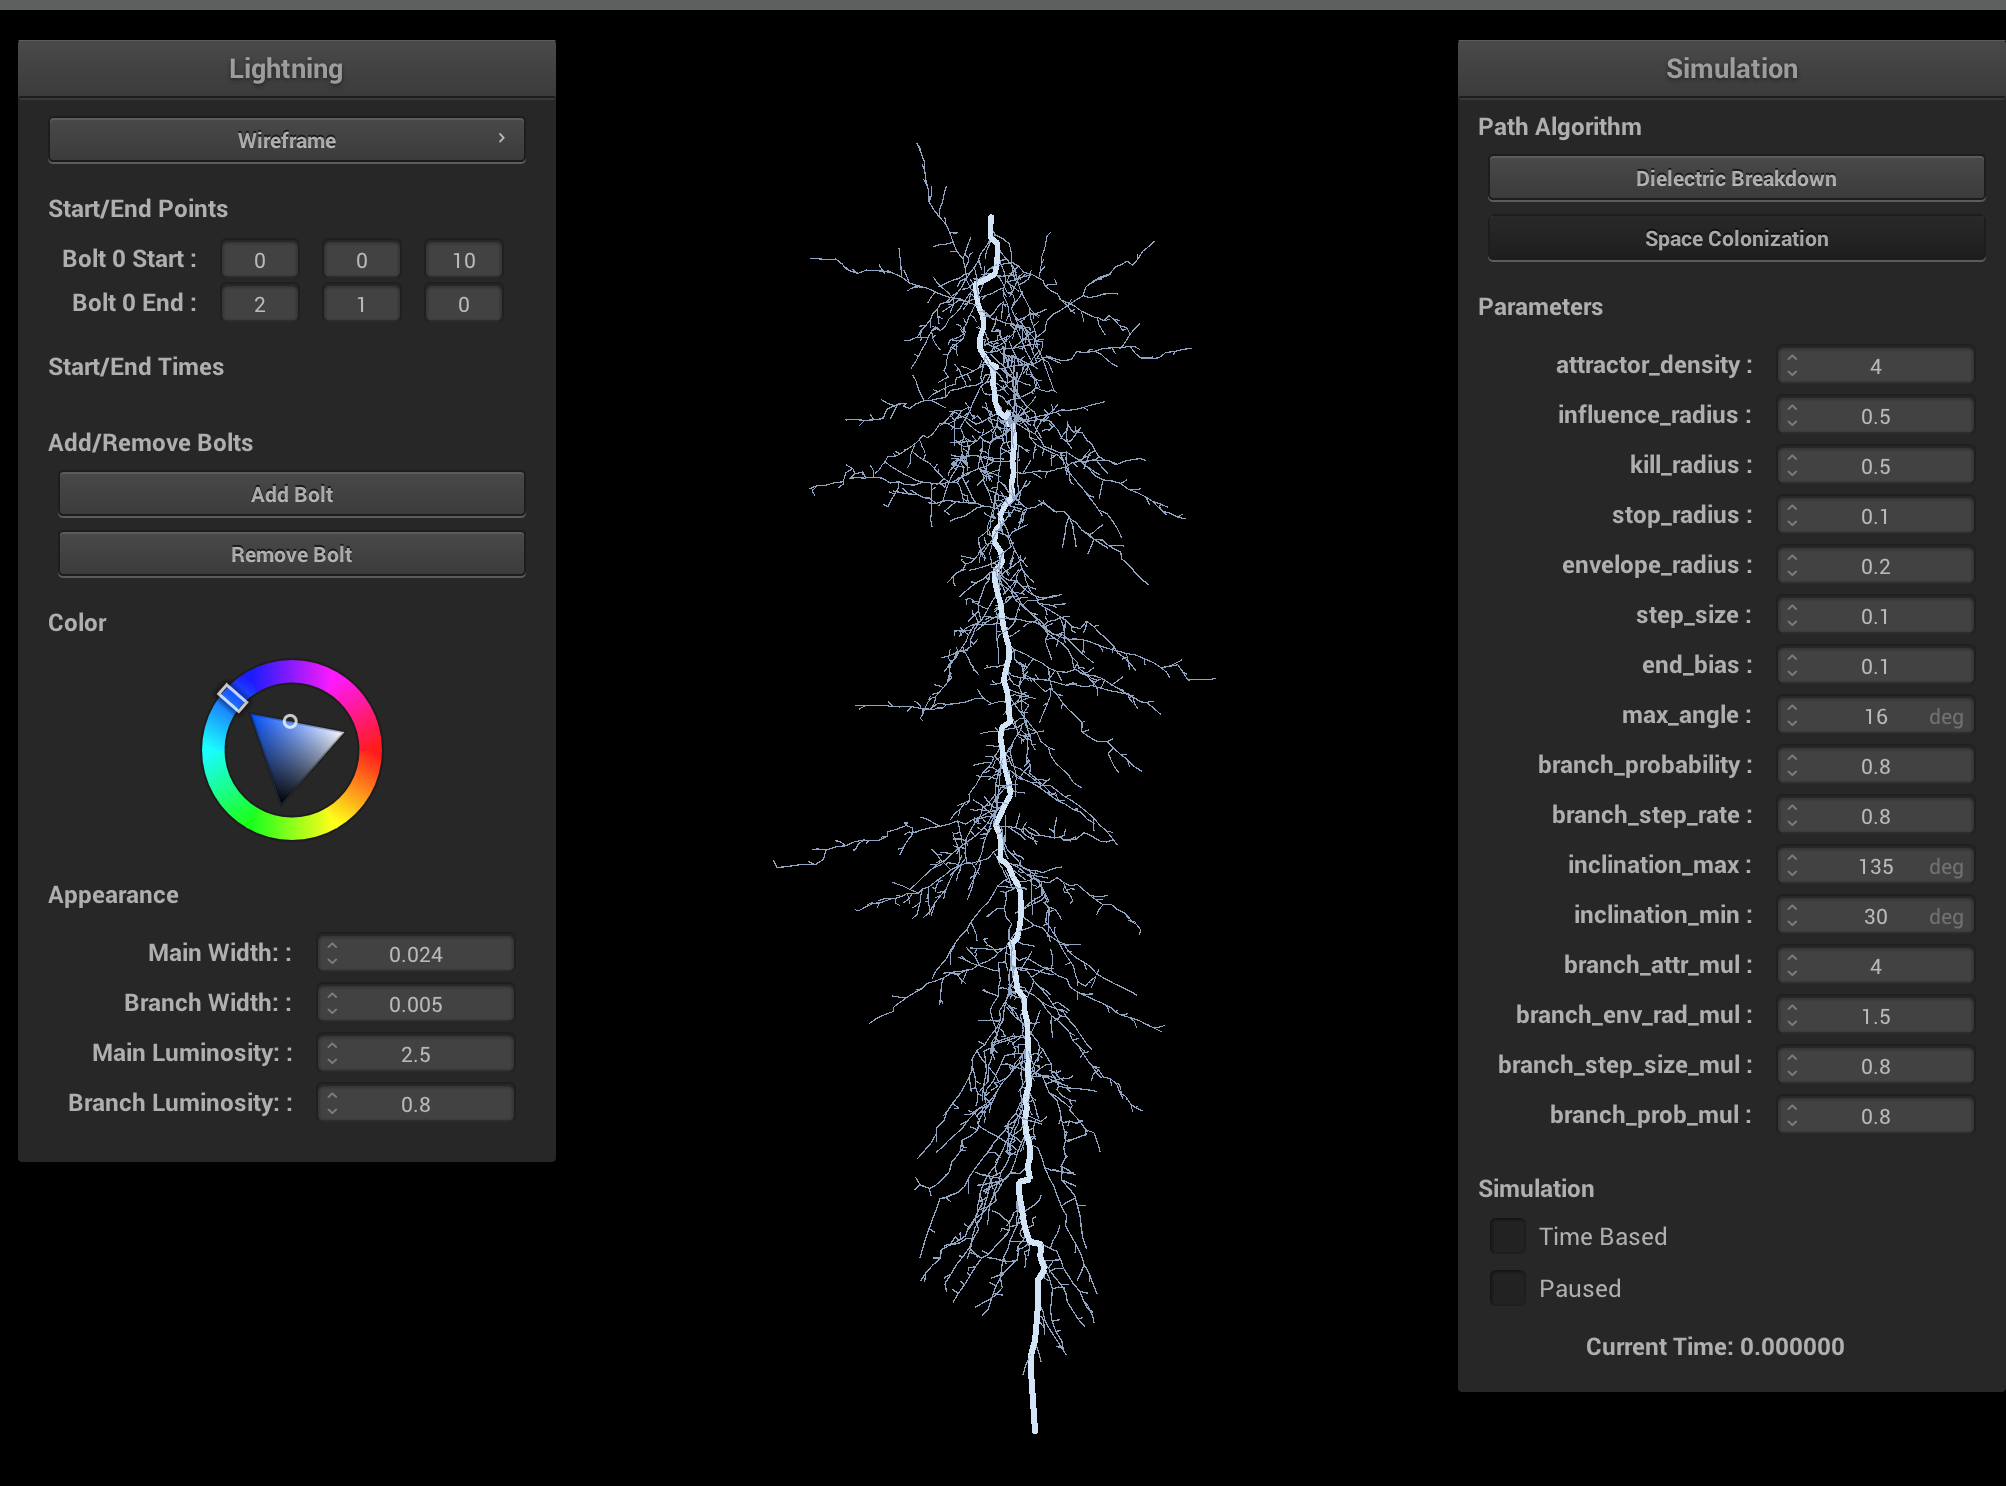
Task: Click the color triangle picker handle
Action: pyautogui.click(x=290, y=721)
